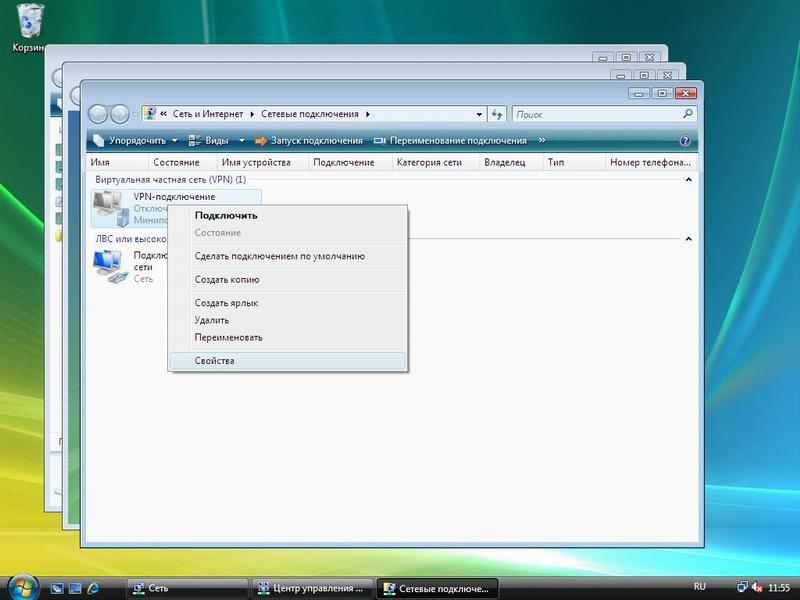This screenshot has height=600, width=800.
Task: Open the Упорядочить toolbar menu
Action: (135, 140)
